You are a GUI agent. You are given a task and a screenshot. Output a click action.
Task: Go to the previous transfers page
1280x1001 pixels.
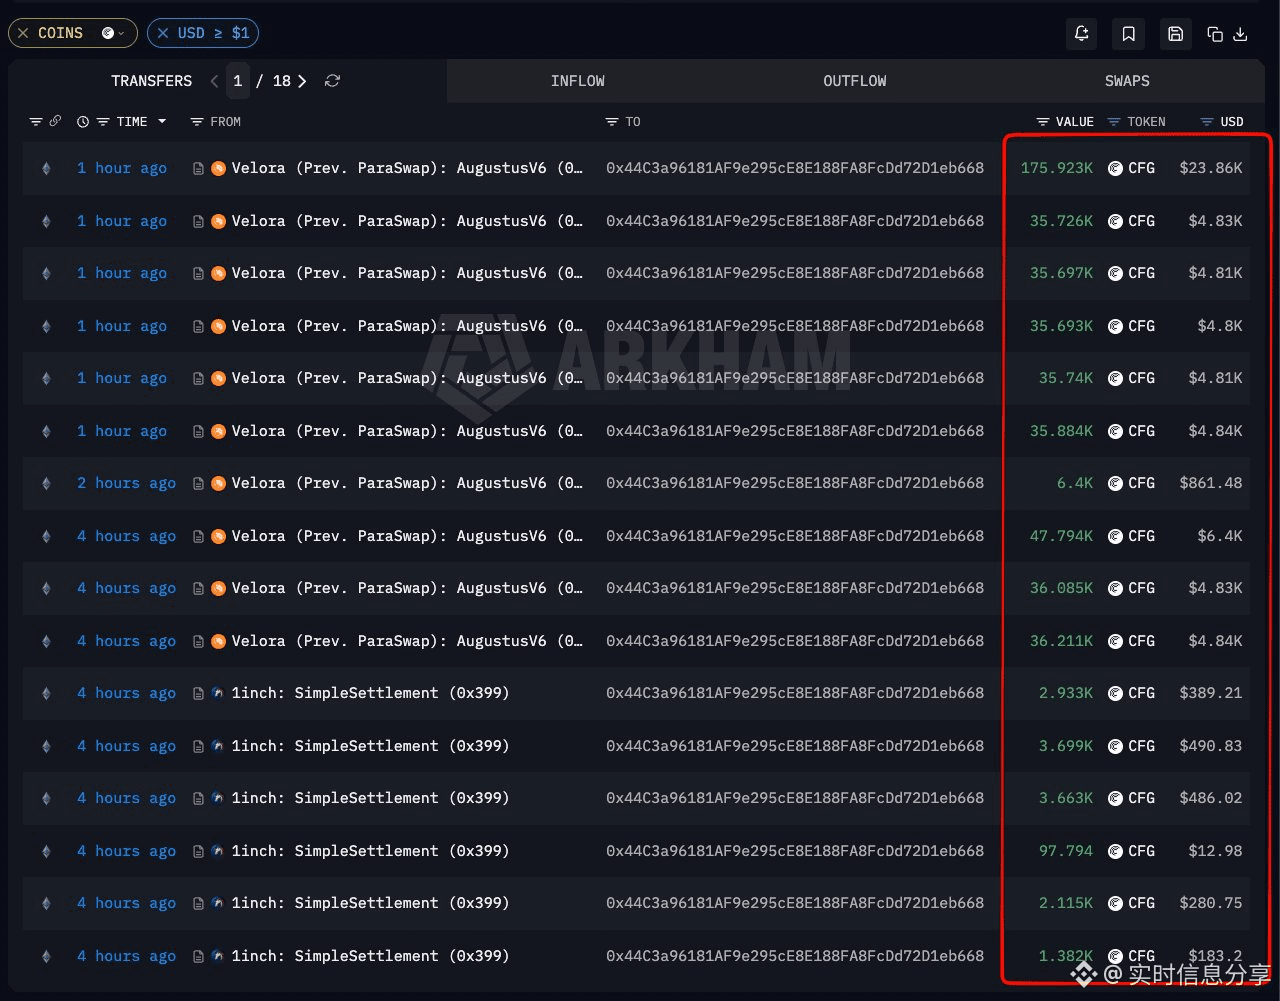214,81
